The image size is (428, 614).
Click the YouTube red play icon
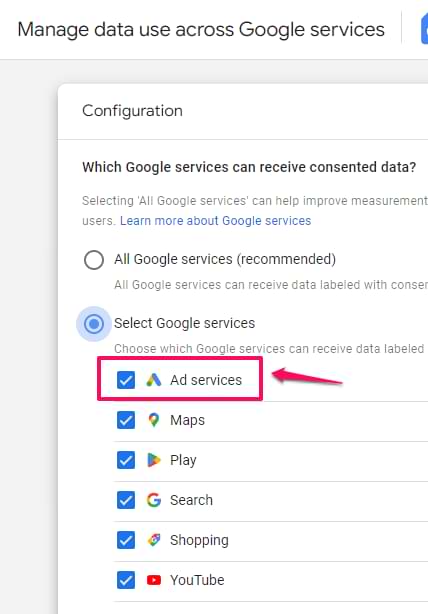pyautogui.click(x=154, y=580)
